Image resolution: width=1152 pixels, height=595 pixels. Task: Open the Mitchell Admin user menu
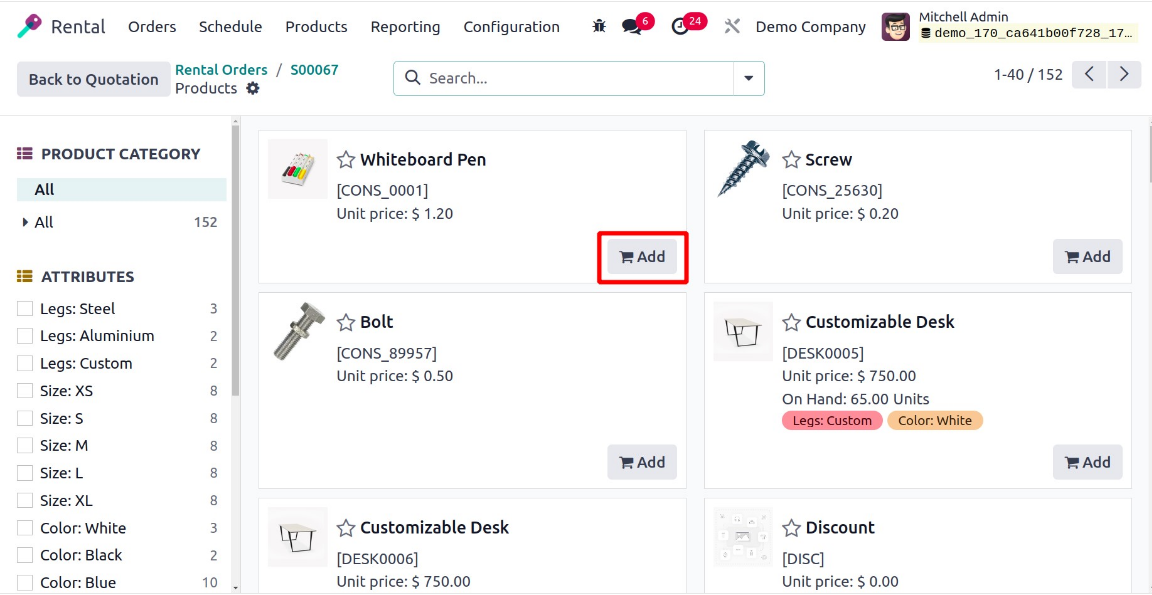pos(964,16)
